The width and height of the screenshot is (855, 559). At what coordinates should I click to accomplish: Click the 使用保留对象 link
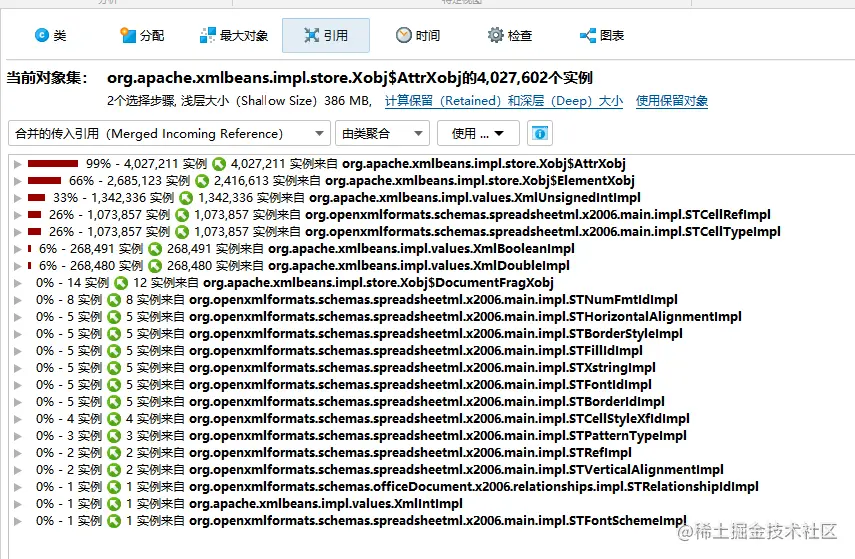point(672,101)
